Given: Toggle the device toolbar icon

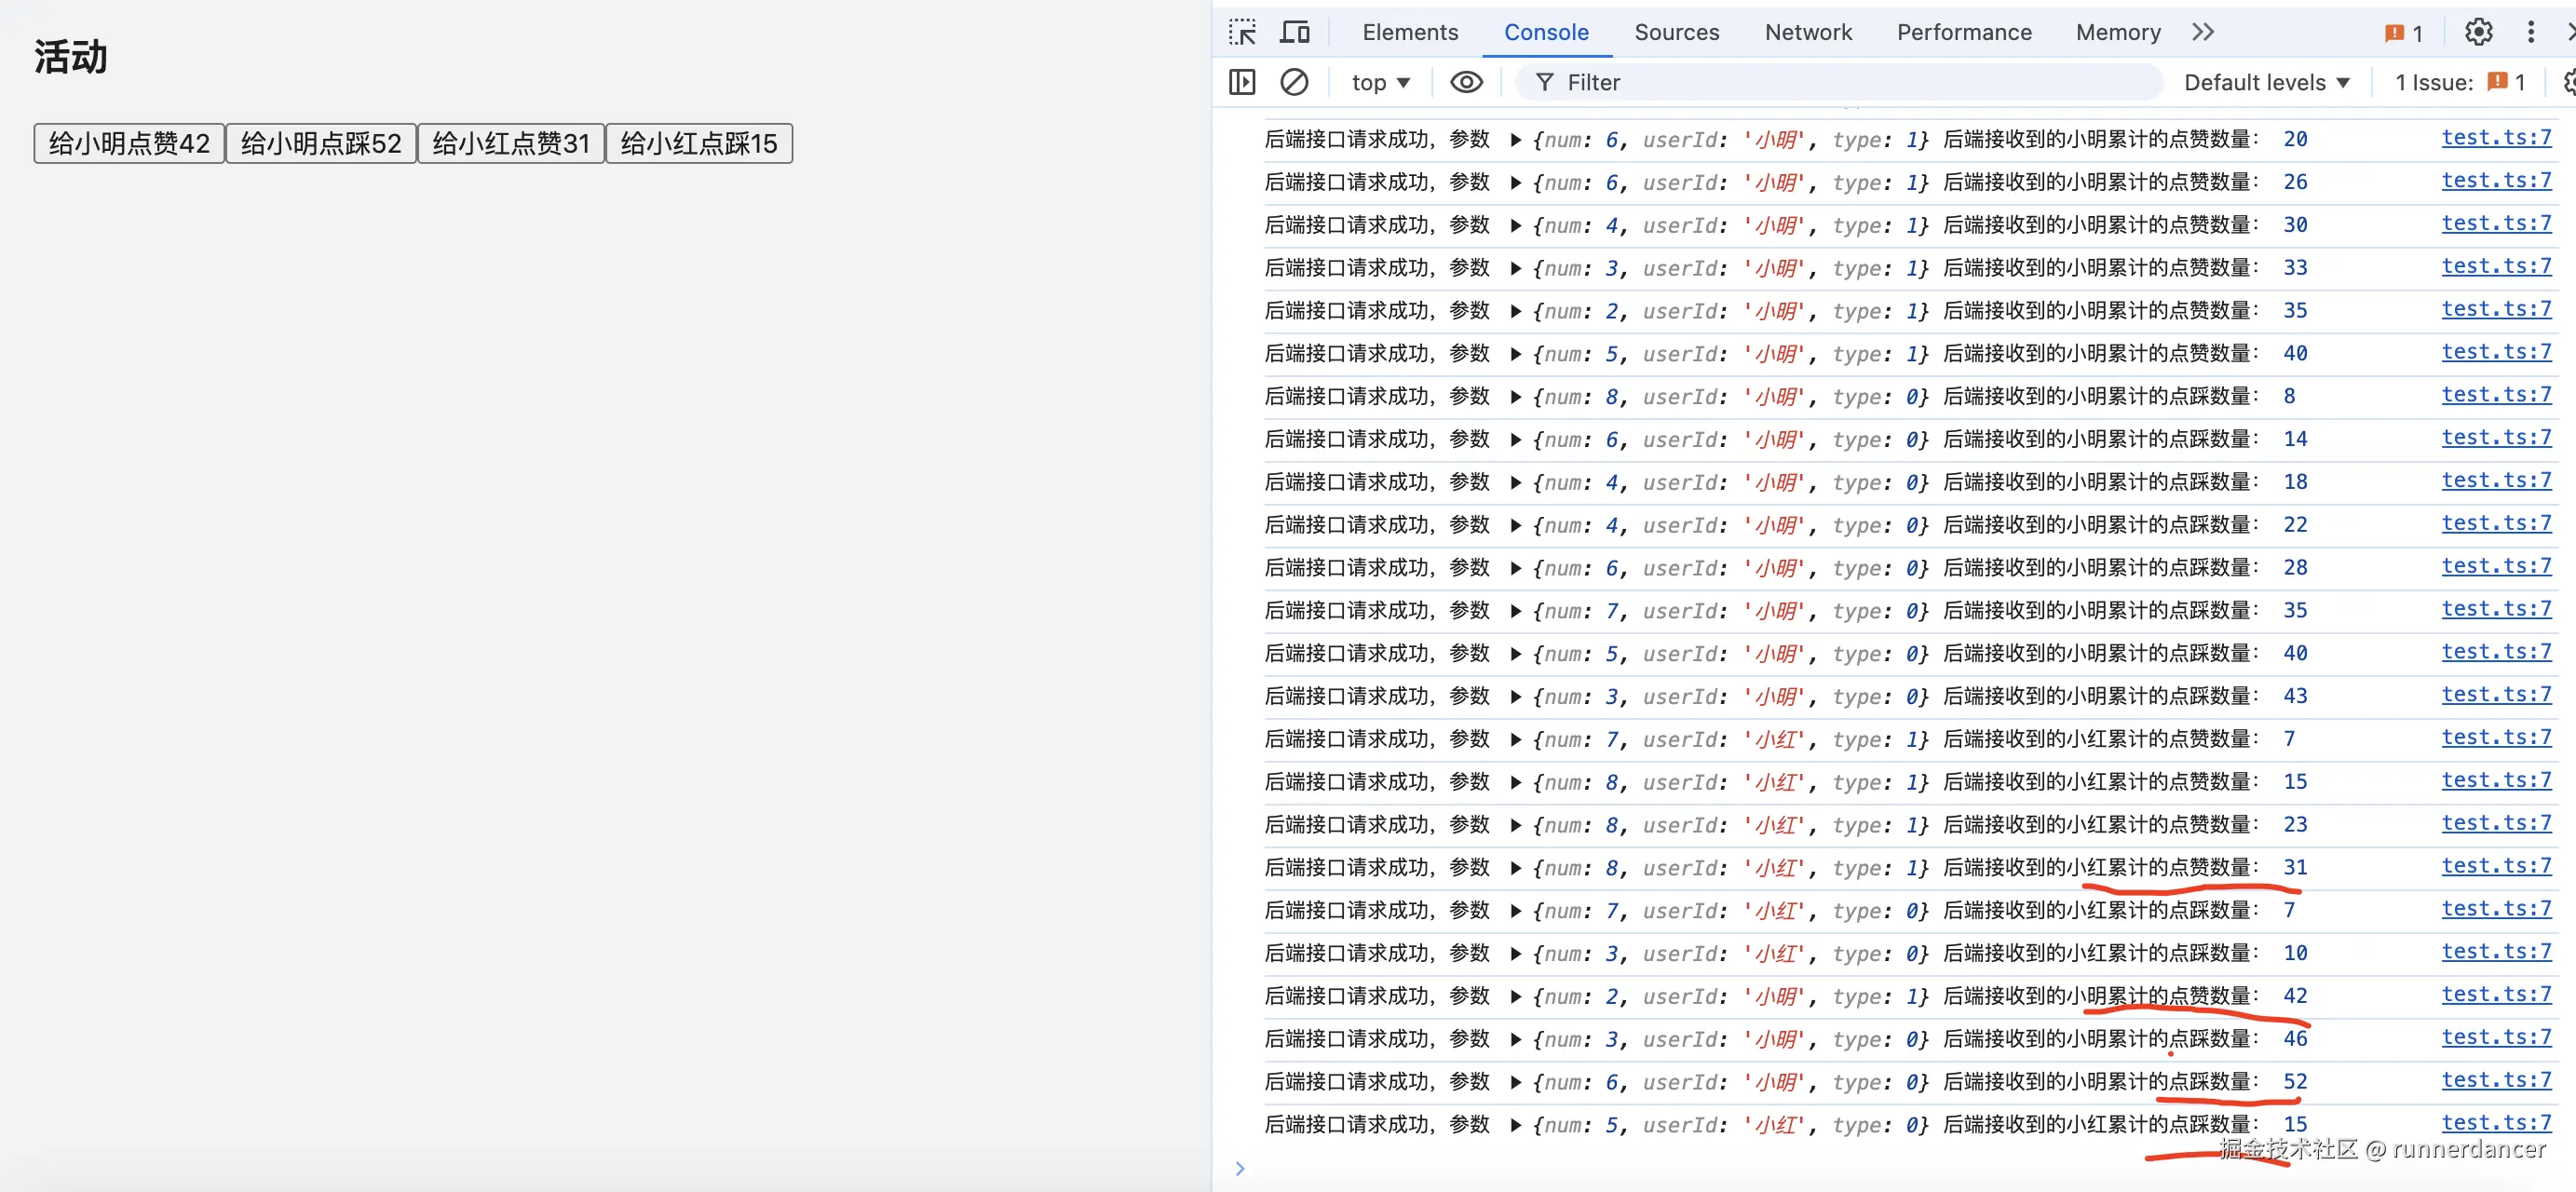Looking at the screenshot, I should coord(1295,32).
